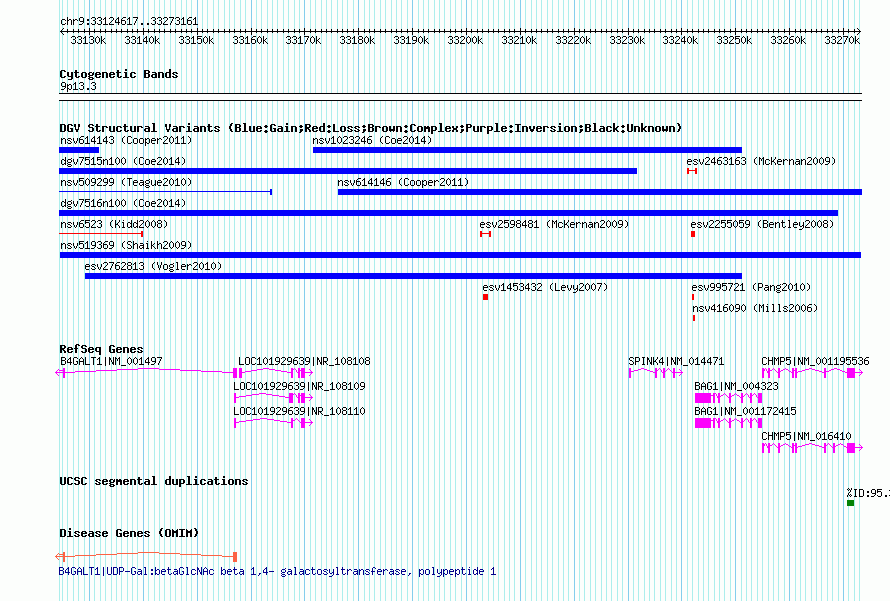Open the CHMP5|NM_016410 gene label
Viewport: 890px width, 601px height.
[x=806, y=436]
